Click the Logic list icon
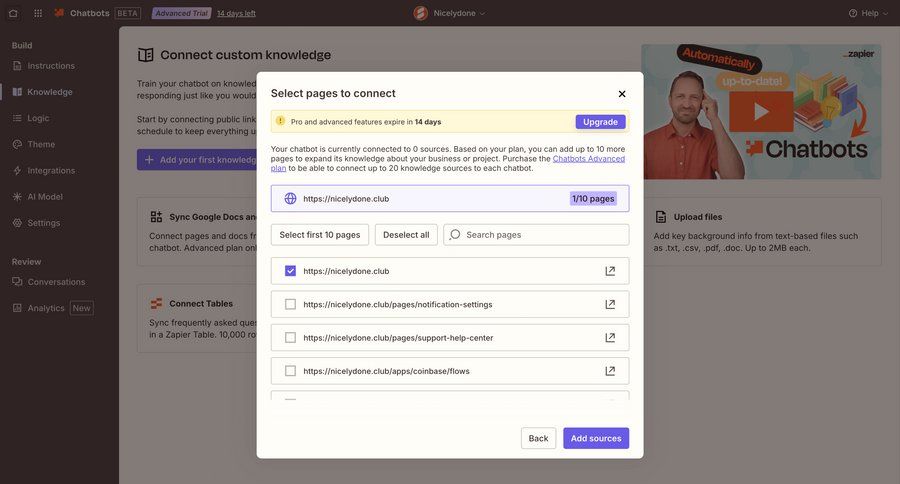The width and height of the screenshot is (900, 484). pyautogui.click(x=17, y=118)
